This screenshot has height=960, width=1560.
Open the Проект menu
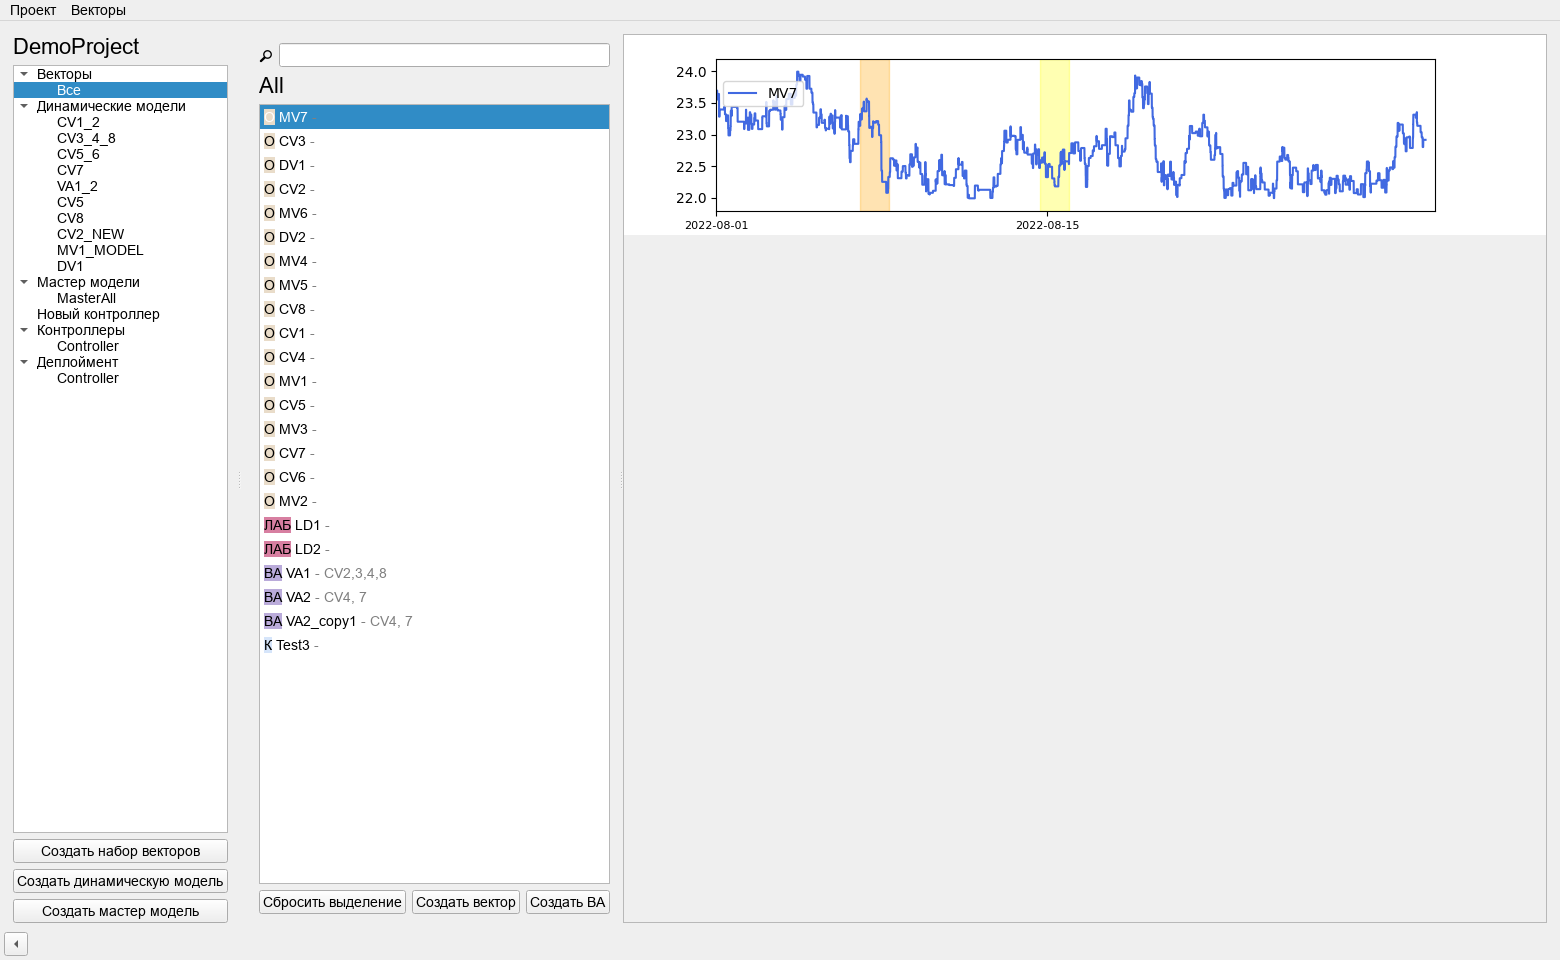33,10
